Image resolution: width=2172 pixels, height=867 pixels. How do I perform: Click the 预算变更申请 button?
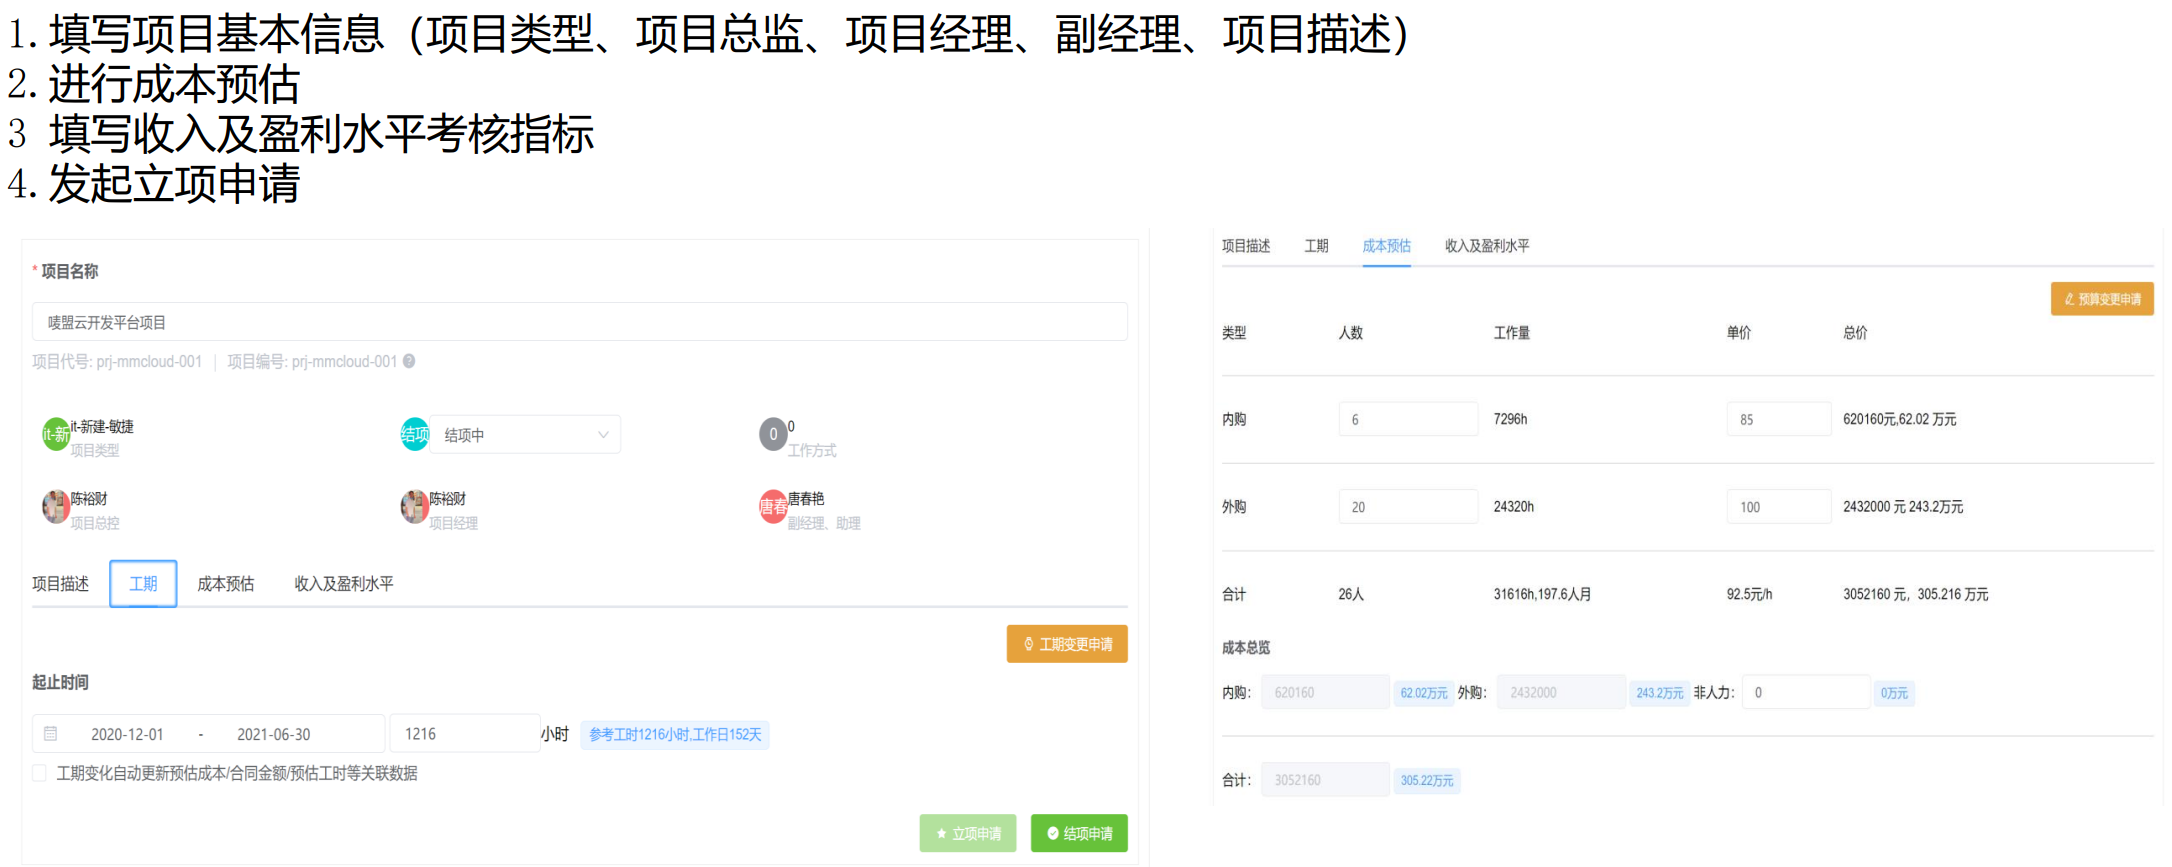[x=2101, y=299]
